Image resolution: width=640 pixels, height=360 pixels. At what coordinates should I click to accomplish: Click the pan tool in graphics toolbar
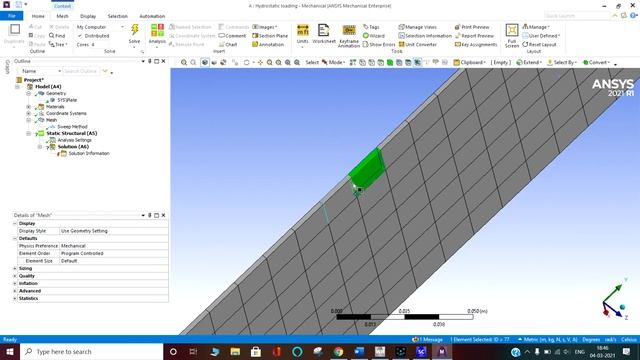click(260, 62)
